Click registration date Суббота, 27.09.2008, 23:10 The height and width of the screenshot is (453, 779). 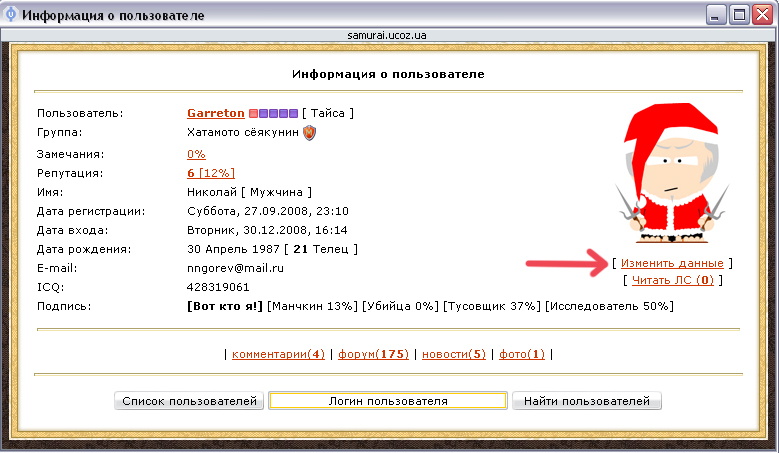268,211
